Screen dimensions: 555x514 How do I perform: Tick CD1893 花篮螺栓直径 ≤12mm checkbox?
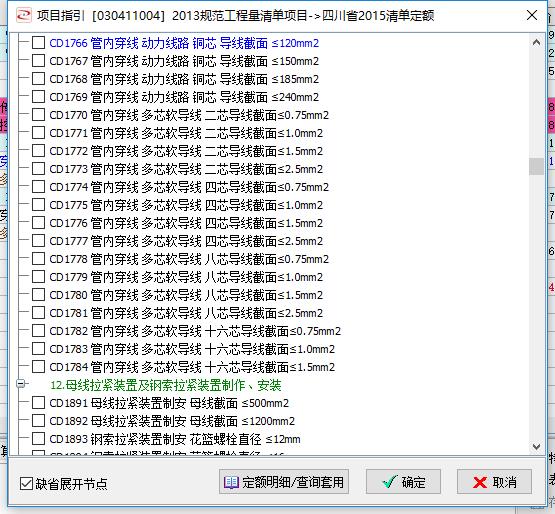coord(38,439)
